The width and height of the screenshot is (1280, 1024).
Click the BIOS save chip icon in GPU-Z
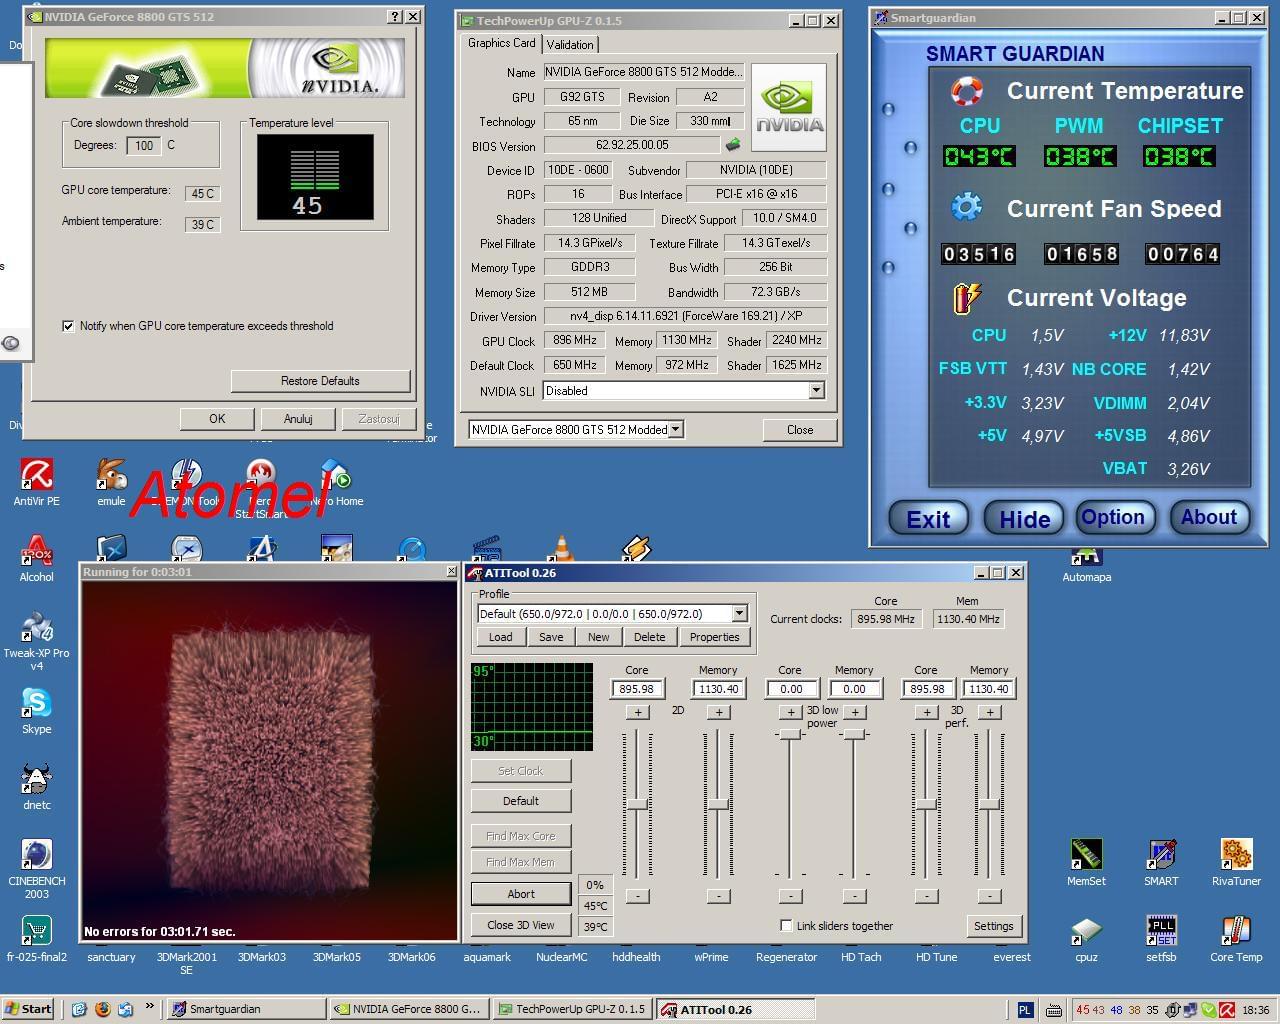coord(733,145)
